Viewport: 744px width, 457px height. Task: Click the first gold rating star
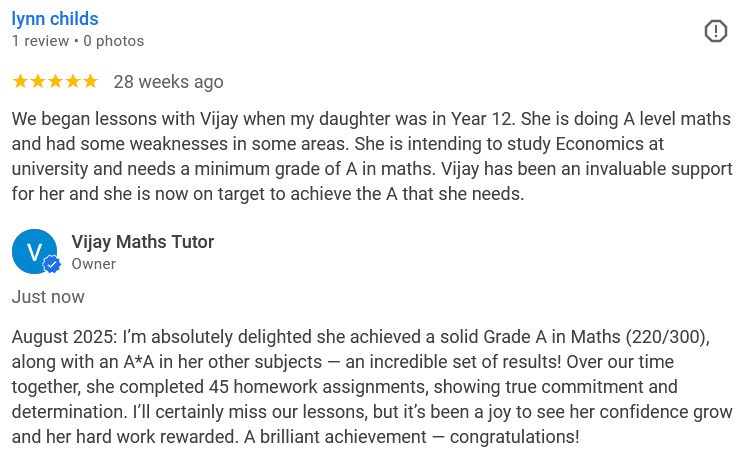coord(20,81)
